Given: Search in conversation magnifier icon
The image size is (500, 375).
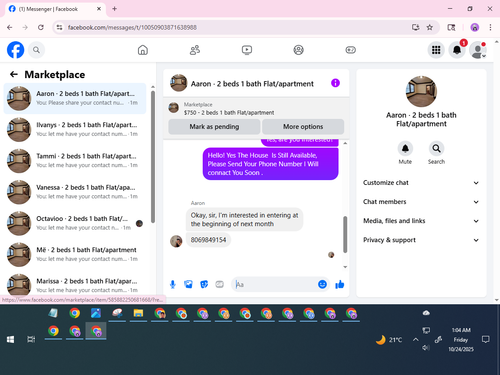Looking at the screenshot, I should [x=436, y=148].
